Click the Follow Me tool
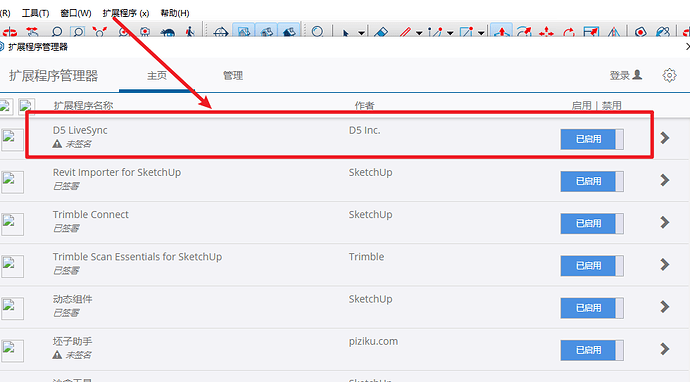This screenshot has width=690, height=382. click(524, 32)
